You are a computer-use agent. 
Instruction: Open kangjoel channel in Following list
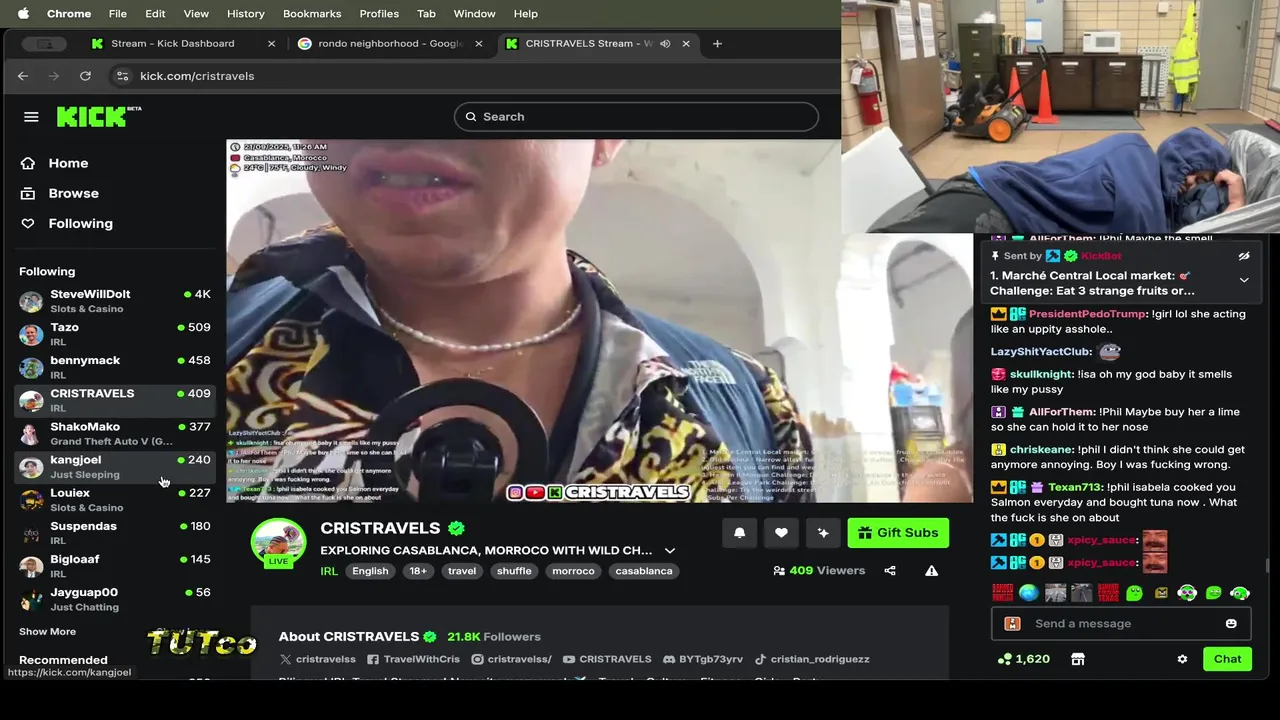coord(114,466)
